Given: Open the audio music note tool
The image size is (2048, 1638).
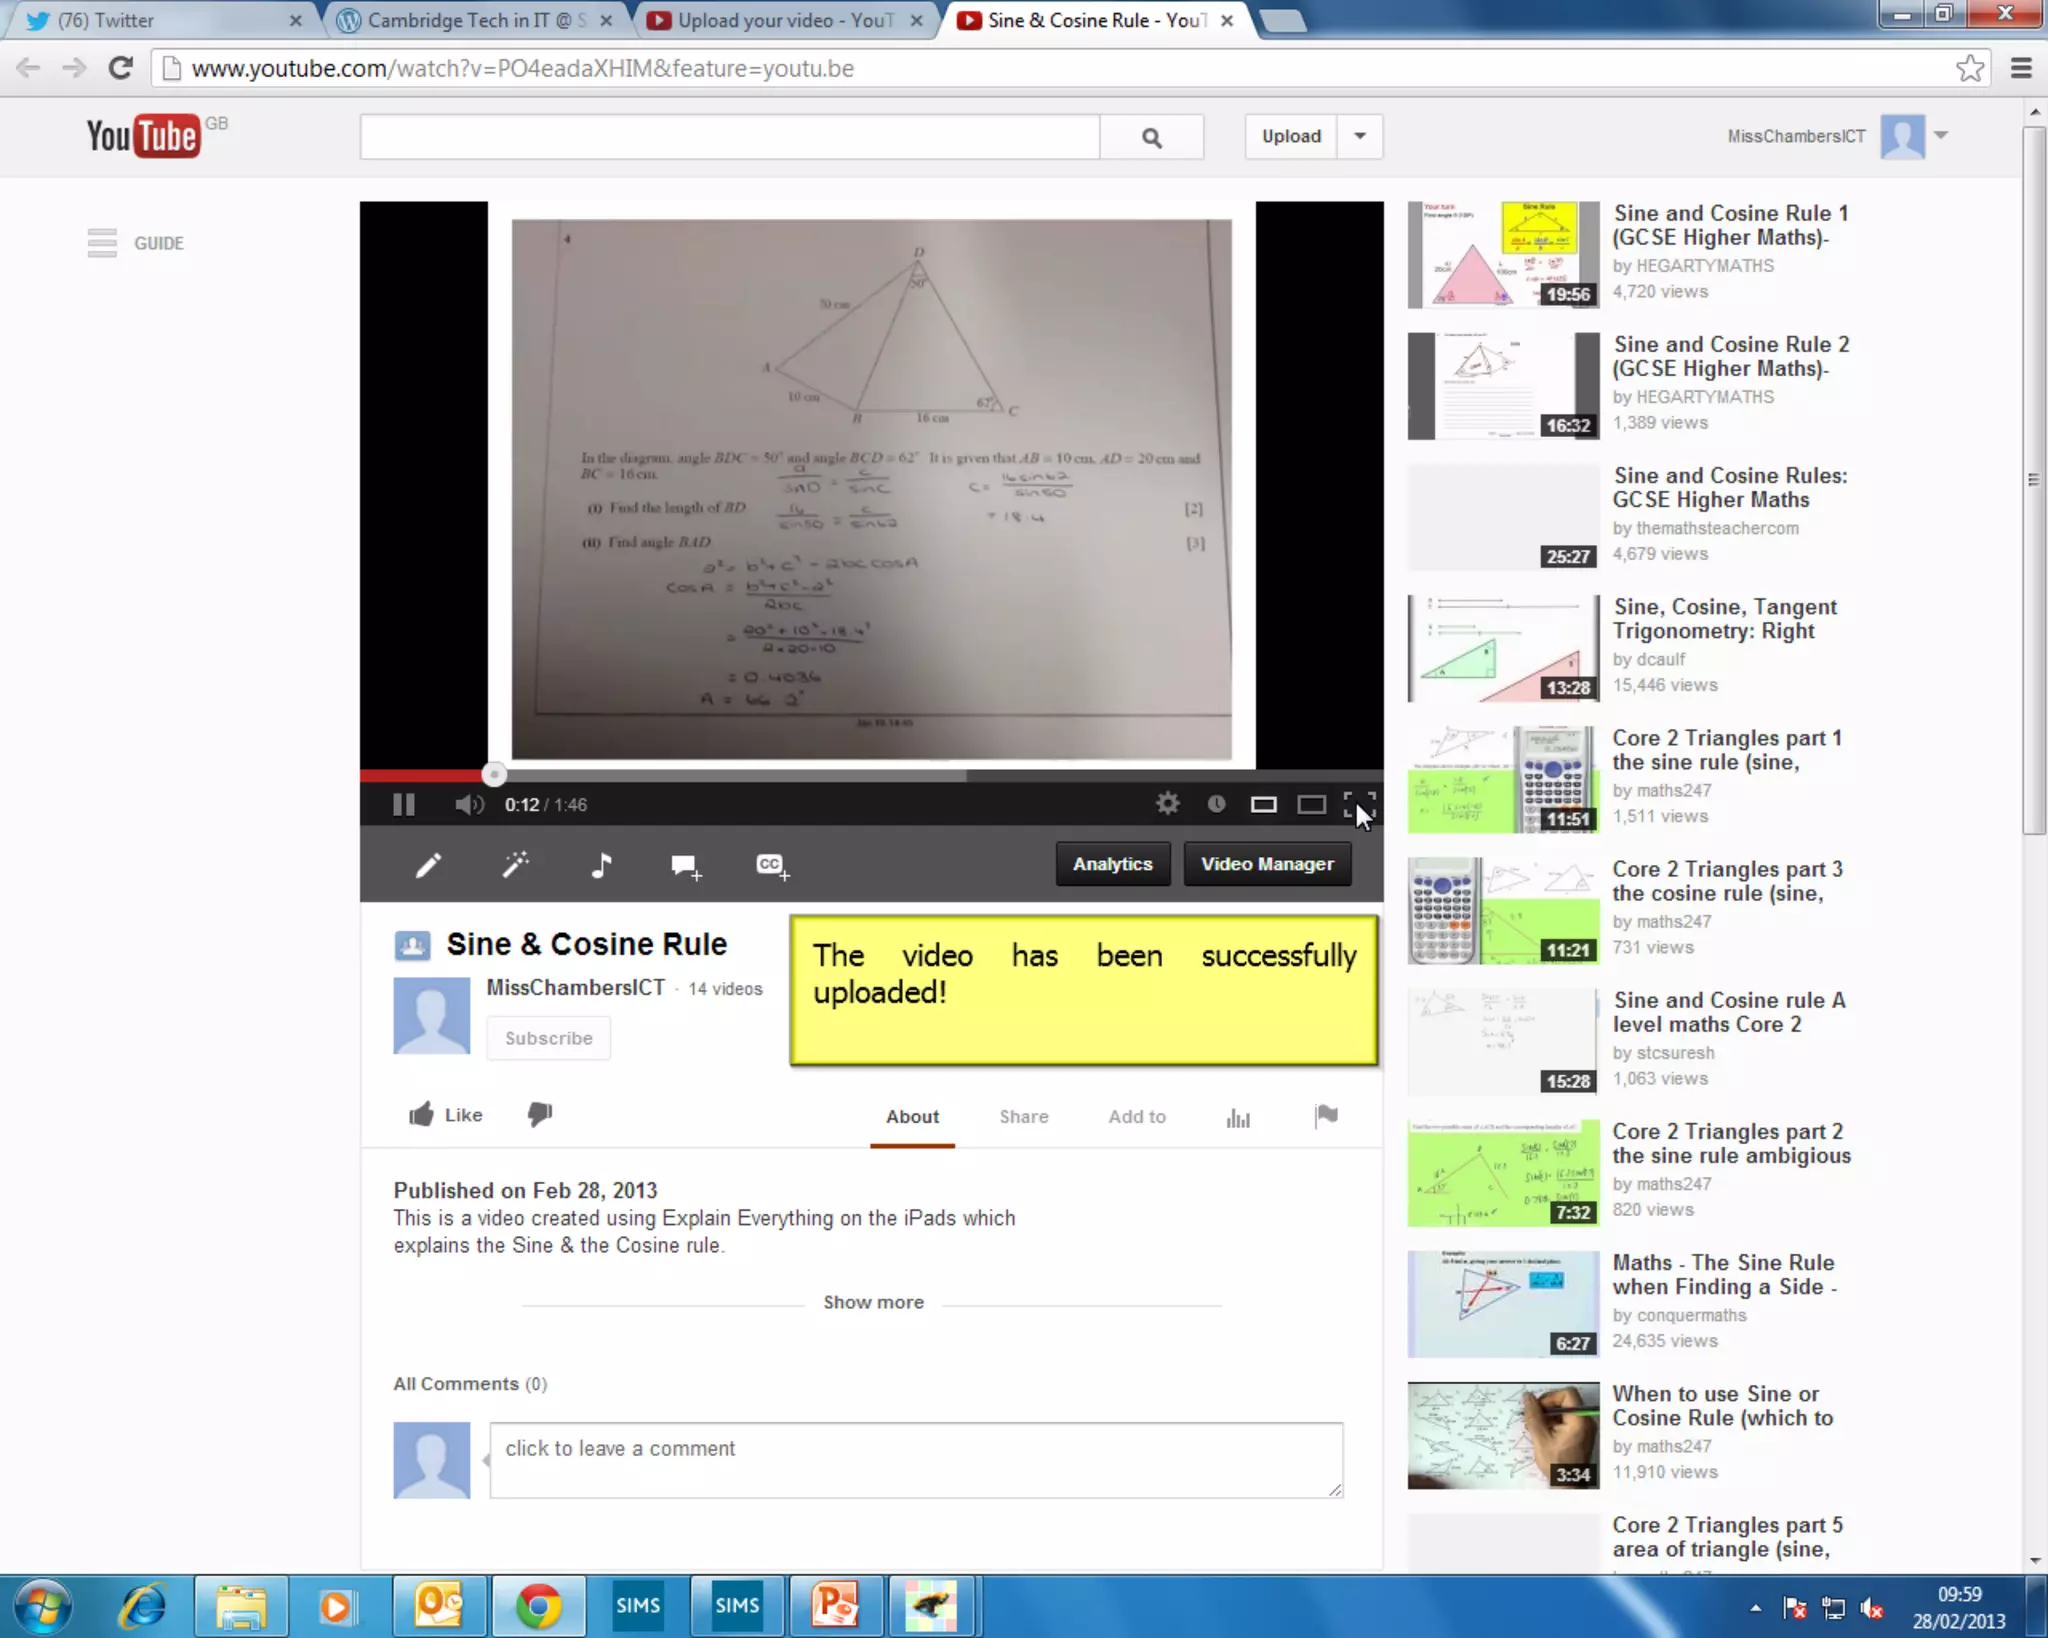Looking at the screenshot, I should [601, 865].
